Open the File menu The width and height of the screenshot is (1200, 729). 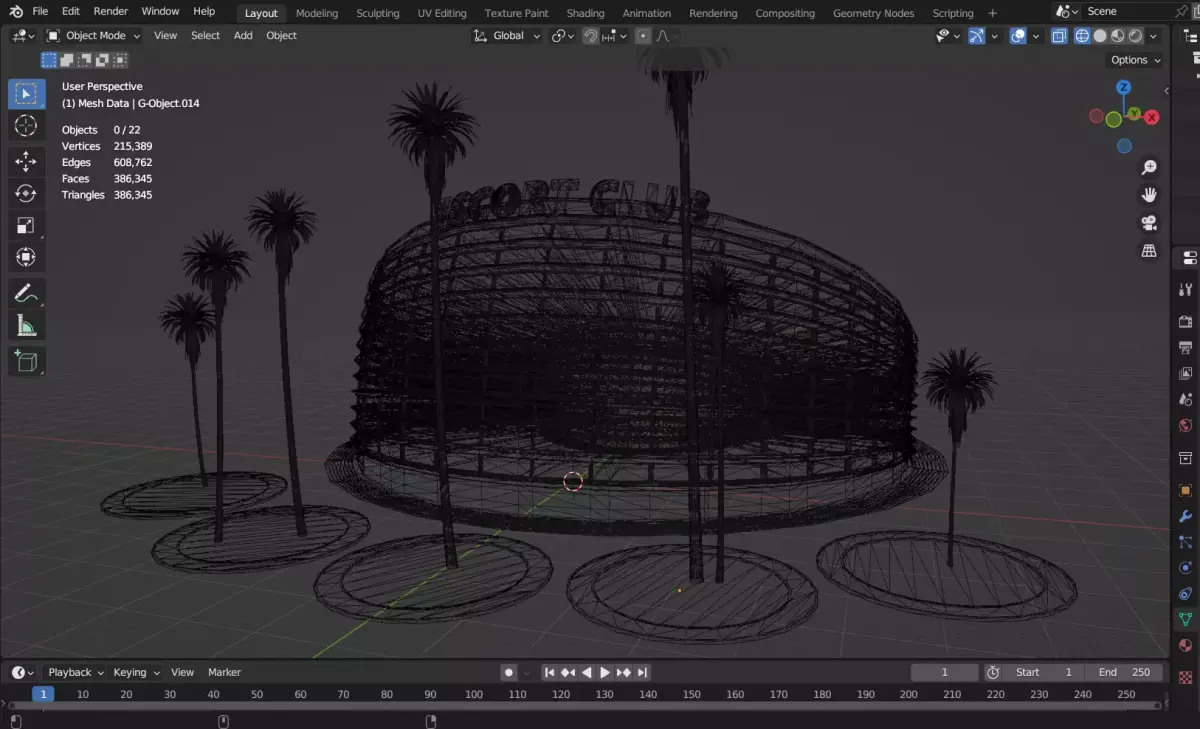(40, 12)
